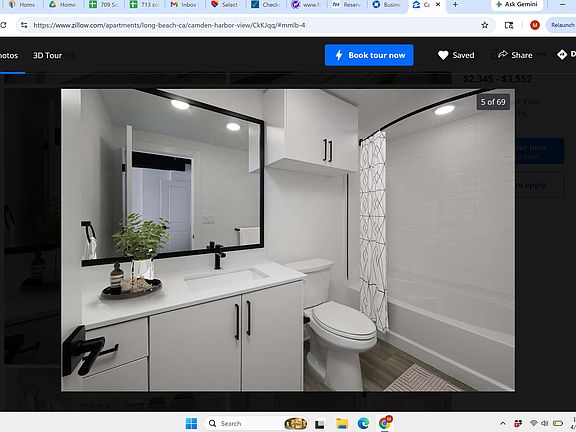The height and width of the screenshot is (432, 576).
Task: Show hidden system tray icons
Action: 503,424
